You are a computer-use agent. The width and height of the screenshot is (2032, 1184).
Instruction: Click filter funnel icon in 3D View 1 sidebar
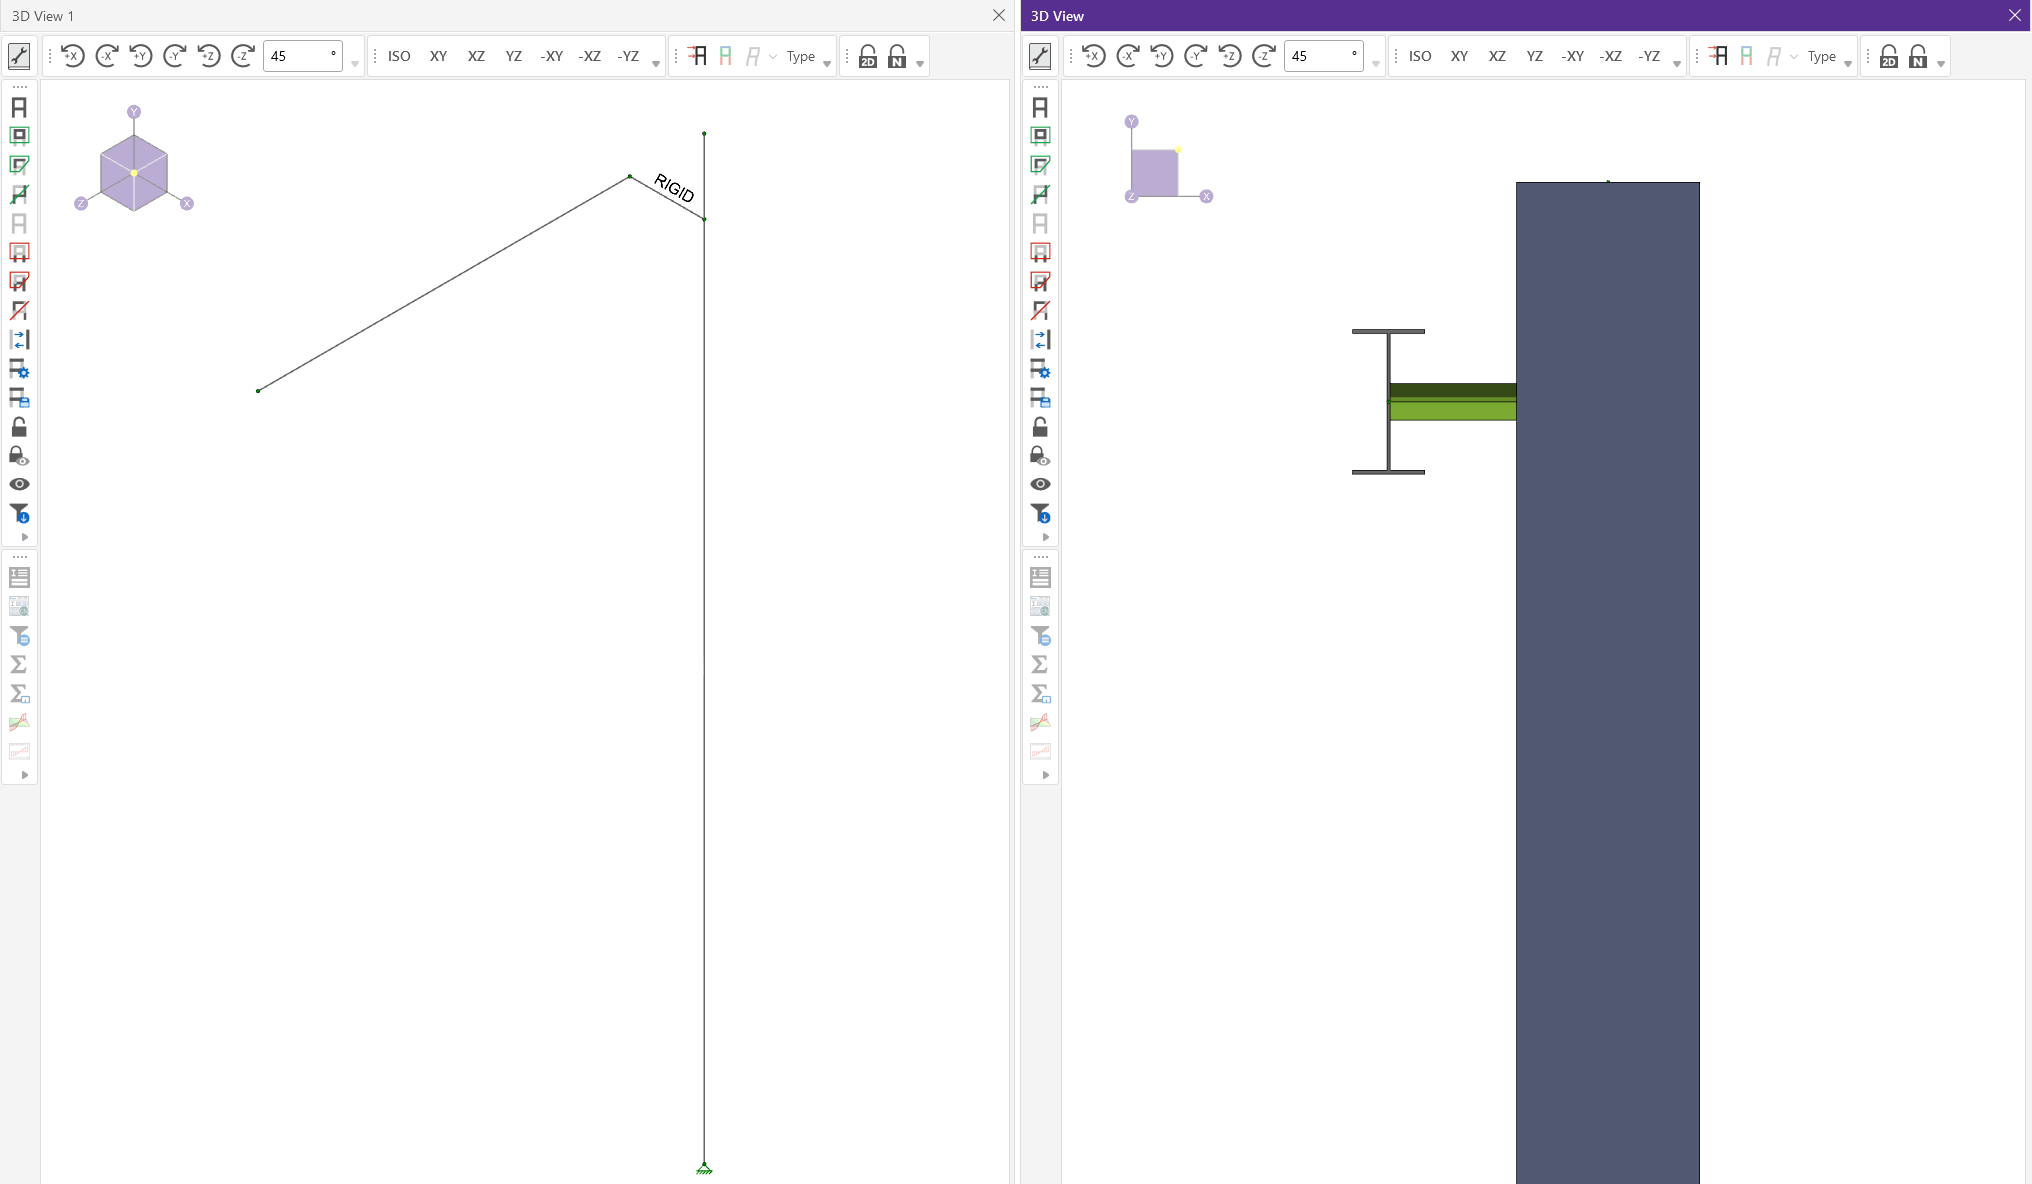[19, 513]
